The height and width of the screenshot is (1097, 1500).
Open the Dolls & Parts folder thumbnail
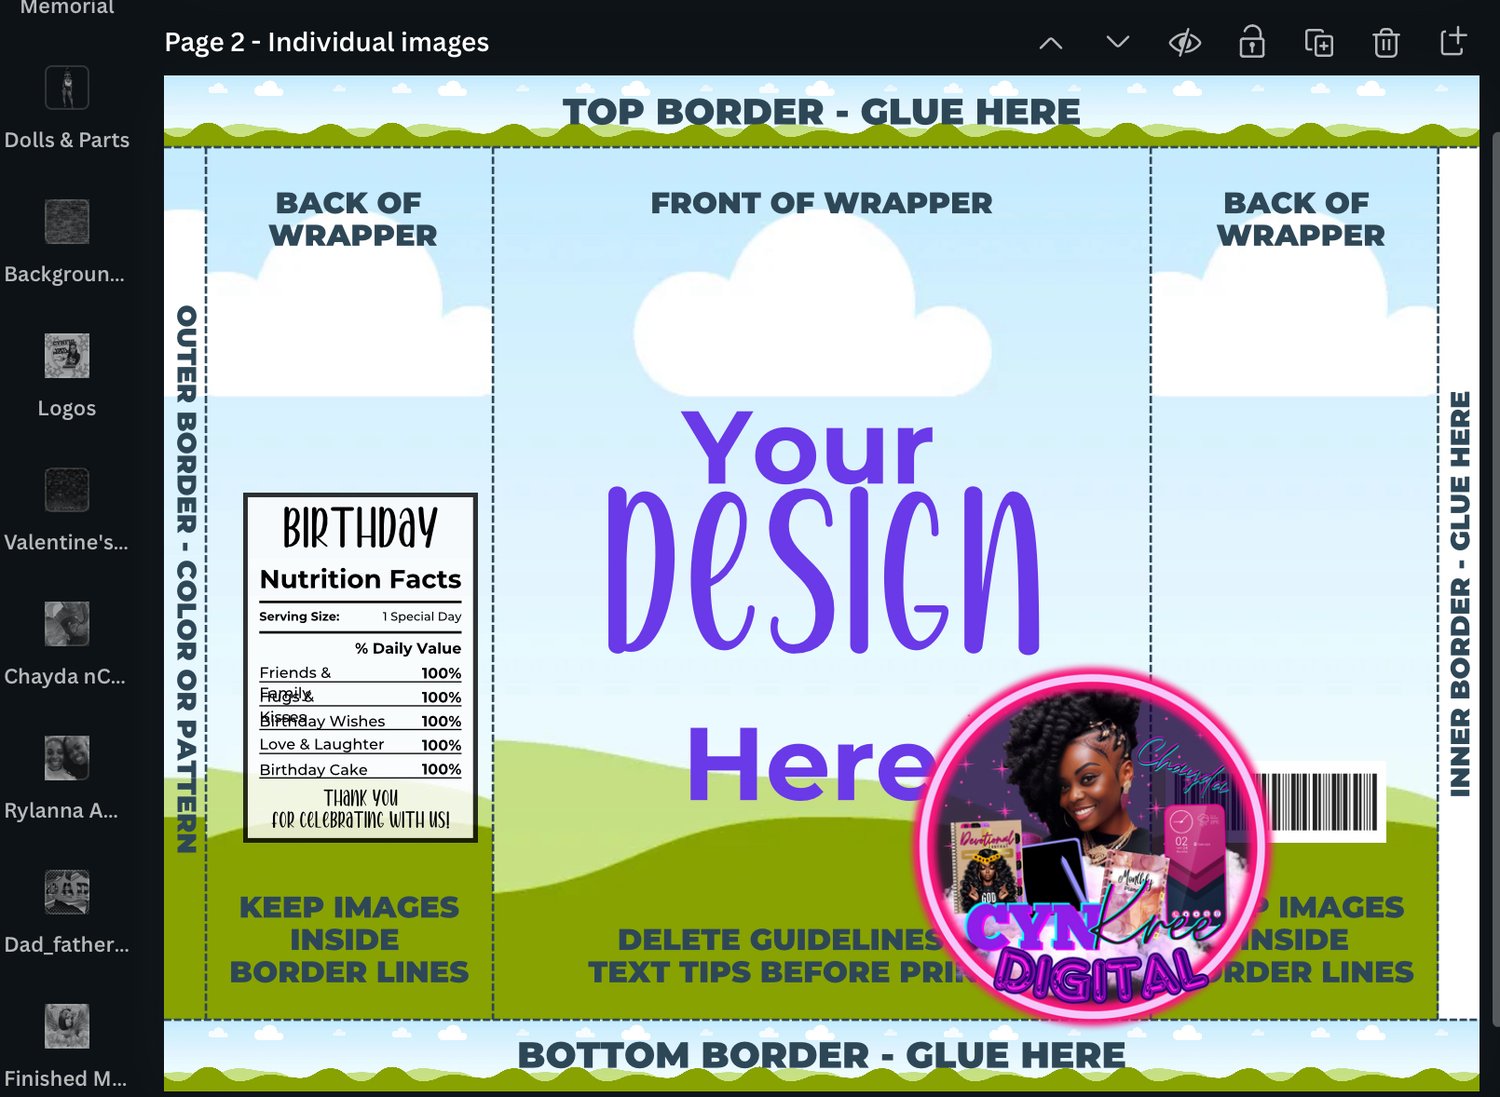67,88
